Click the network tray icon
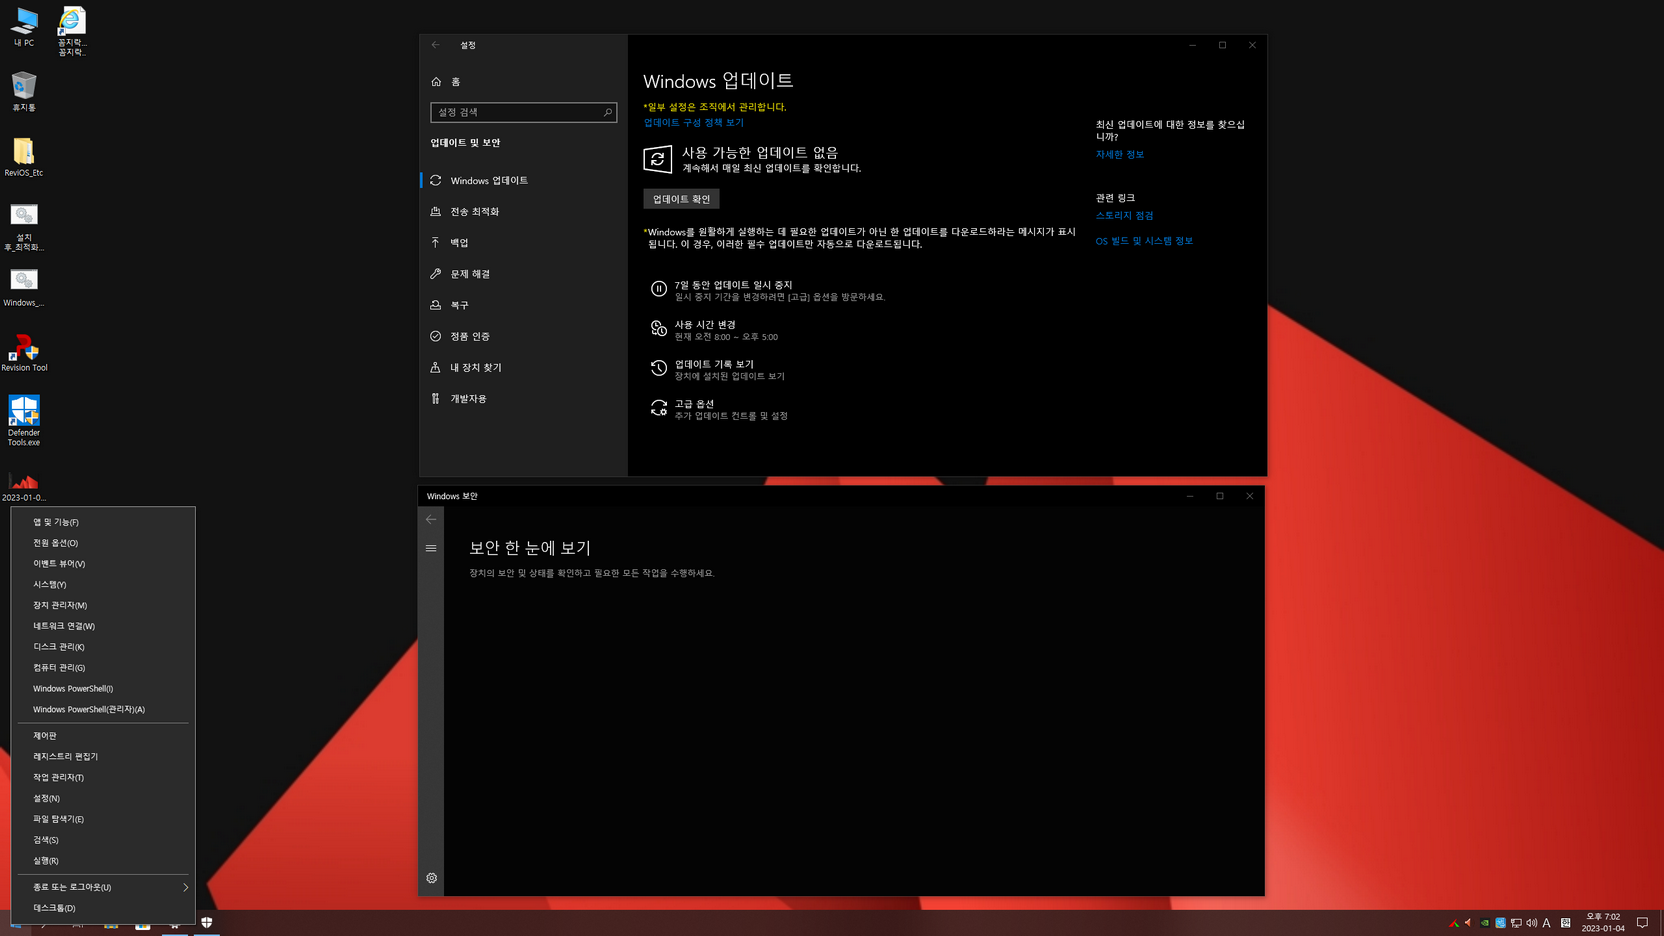The height and width of the screenshot is (936, 1664). [1516, 923]
